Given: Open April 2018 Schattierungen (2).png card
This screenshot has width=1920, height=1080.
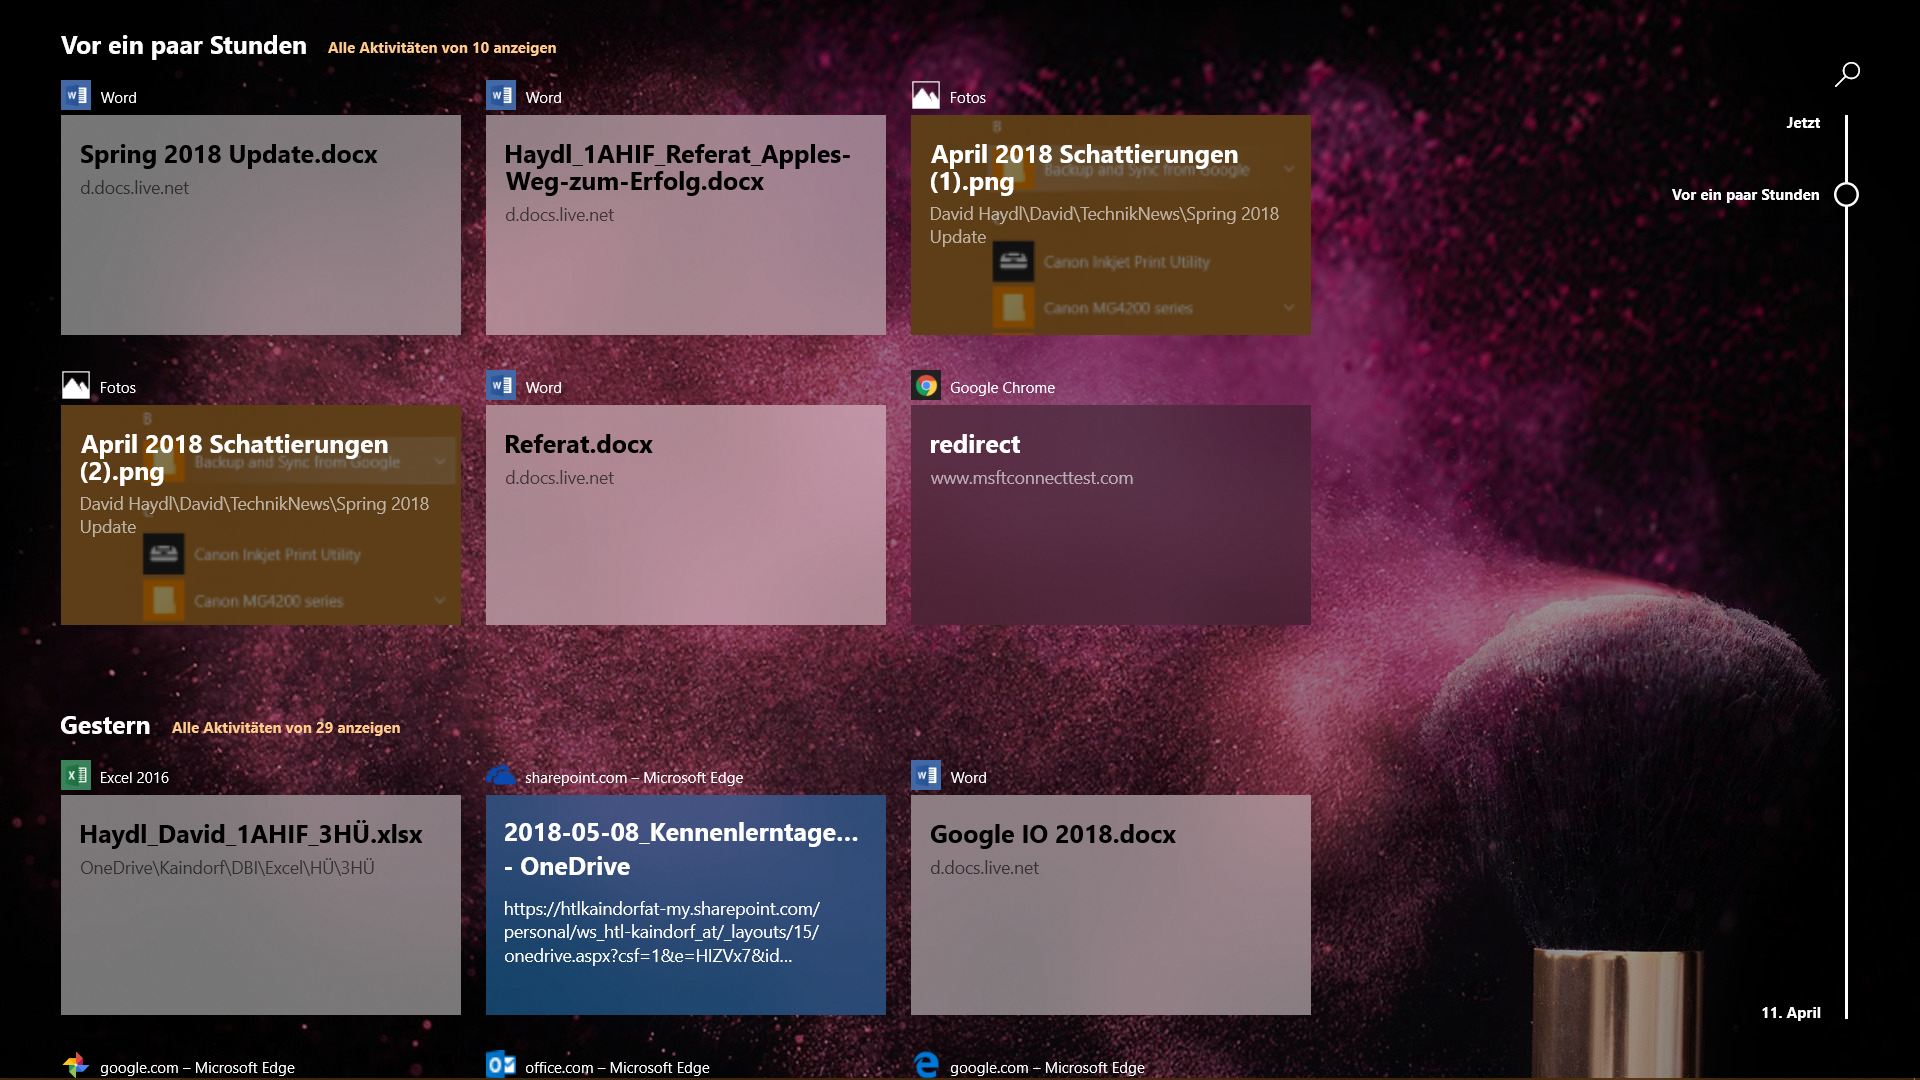Looking at the screenshot, I should click(261, 515).
